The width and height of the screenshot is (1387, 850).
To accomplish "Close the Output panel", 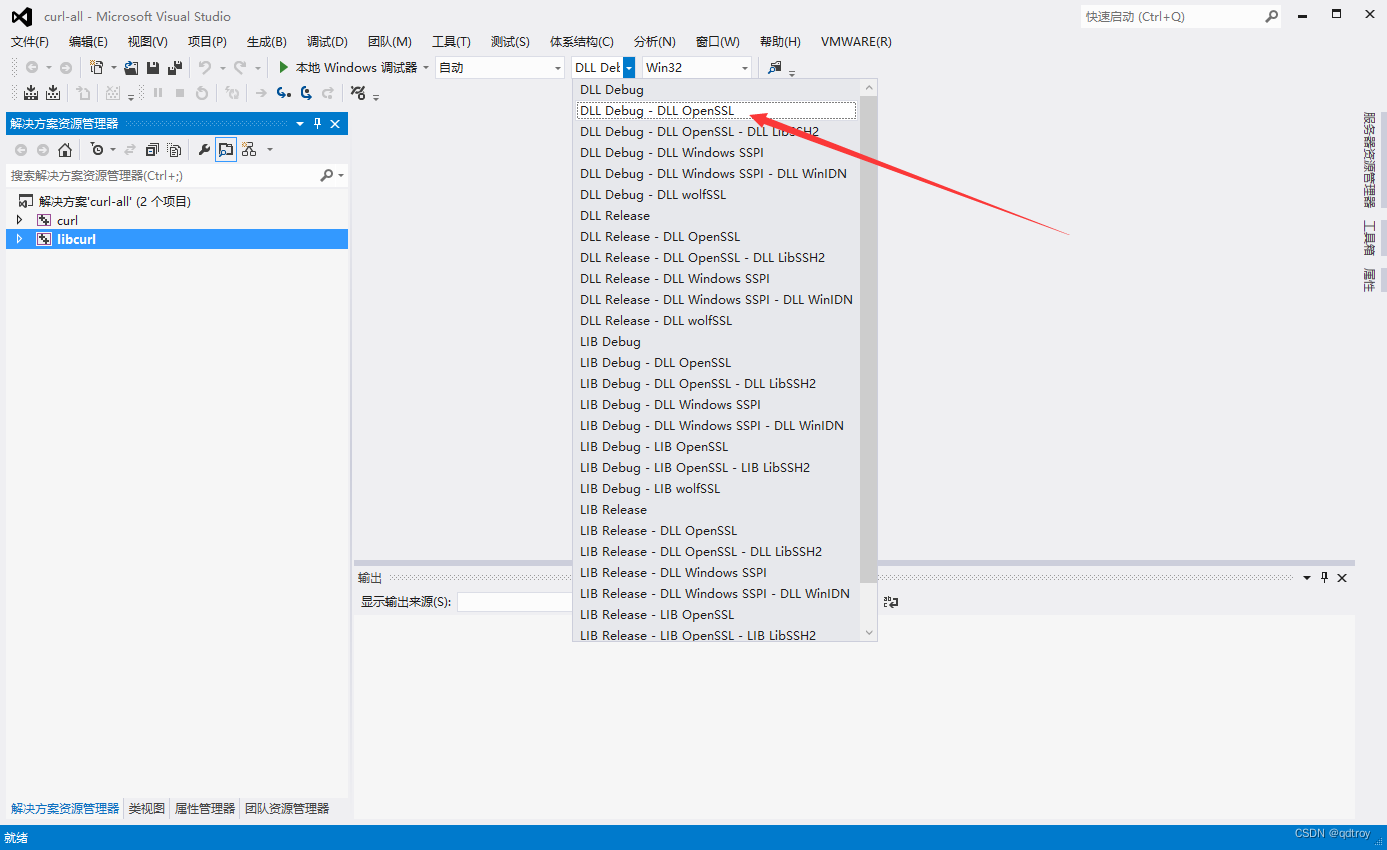I will (x=1343, y=578).
